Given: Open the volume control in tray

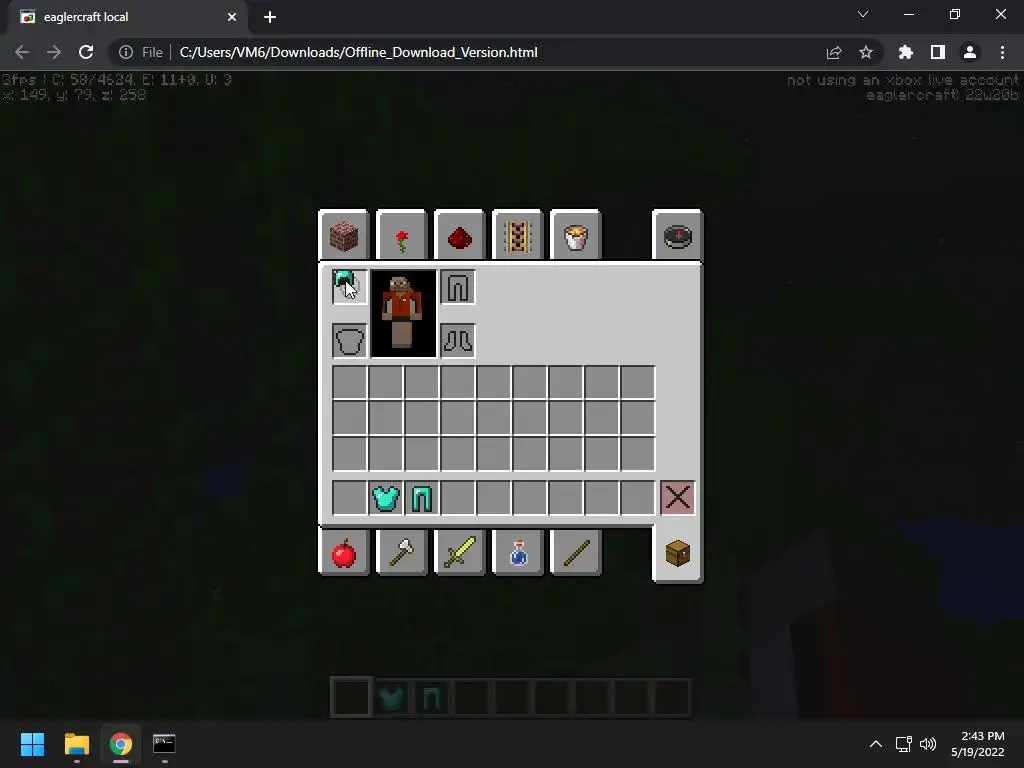Looking at the screenshot, I should pos(927,744).
